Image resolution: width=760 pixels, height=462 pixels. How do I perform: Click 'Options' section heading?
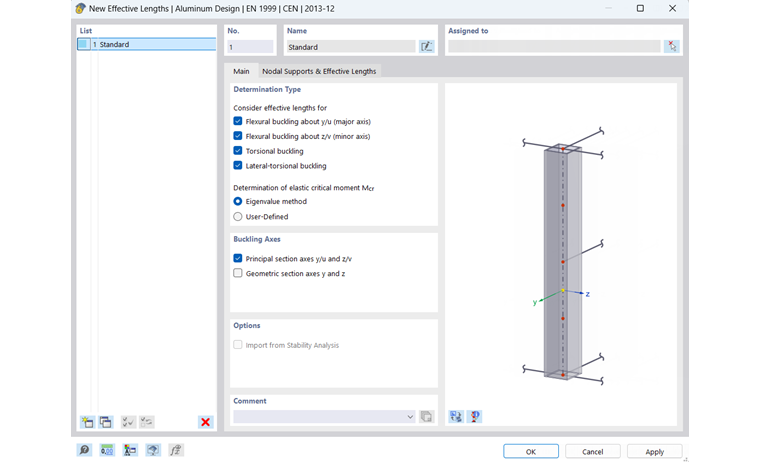[x=247, y=325]
